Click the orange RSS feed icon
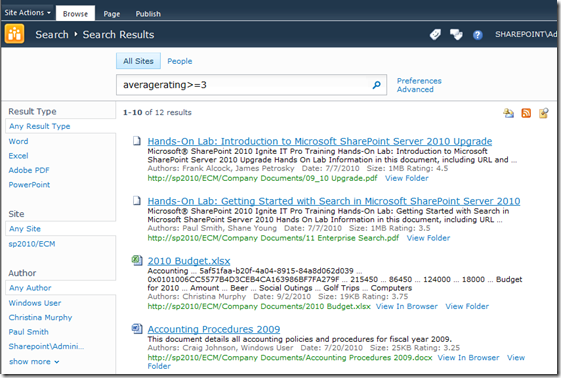Image resolution: width=561 pixels, height=378 pixels. pyautogui.click(x=526, y=113)
